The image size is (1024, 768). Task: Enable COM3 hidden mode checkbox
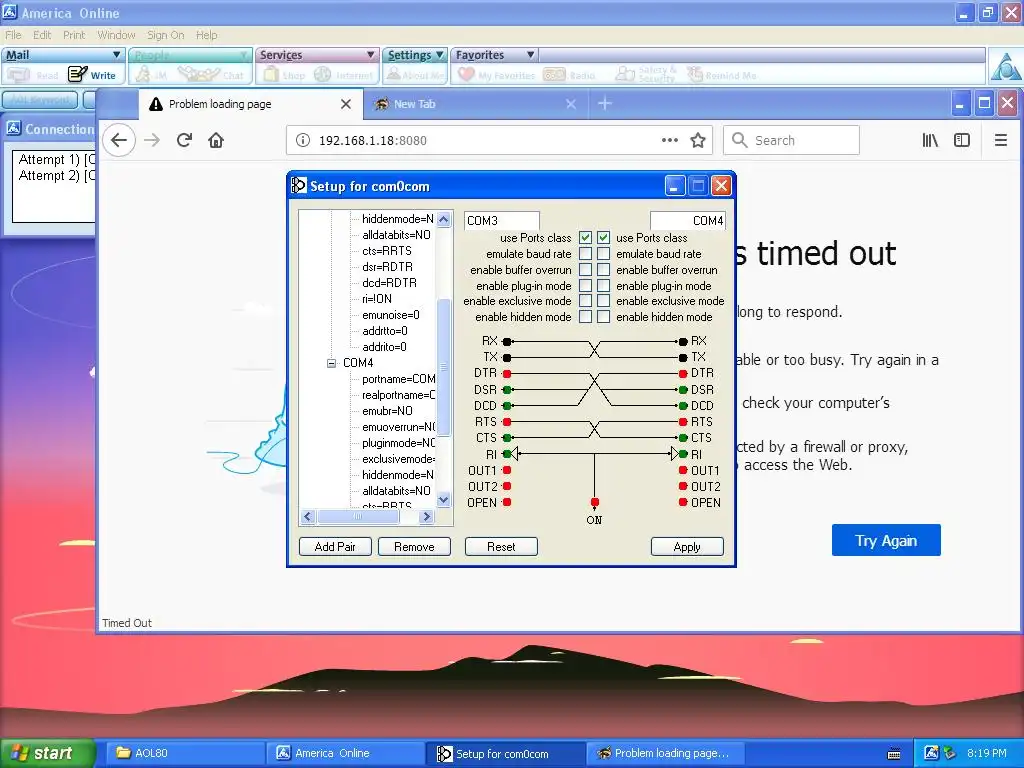tap(586, 317)
